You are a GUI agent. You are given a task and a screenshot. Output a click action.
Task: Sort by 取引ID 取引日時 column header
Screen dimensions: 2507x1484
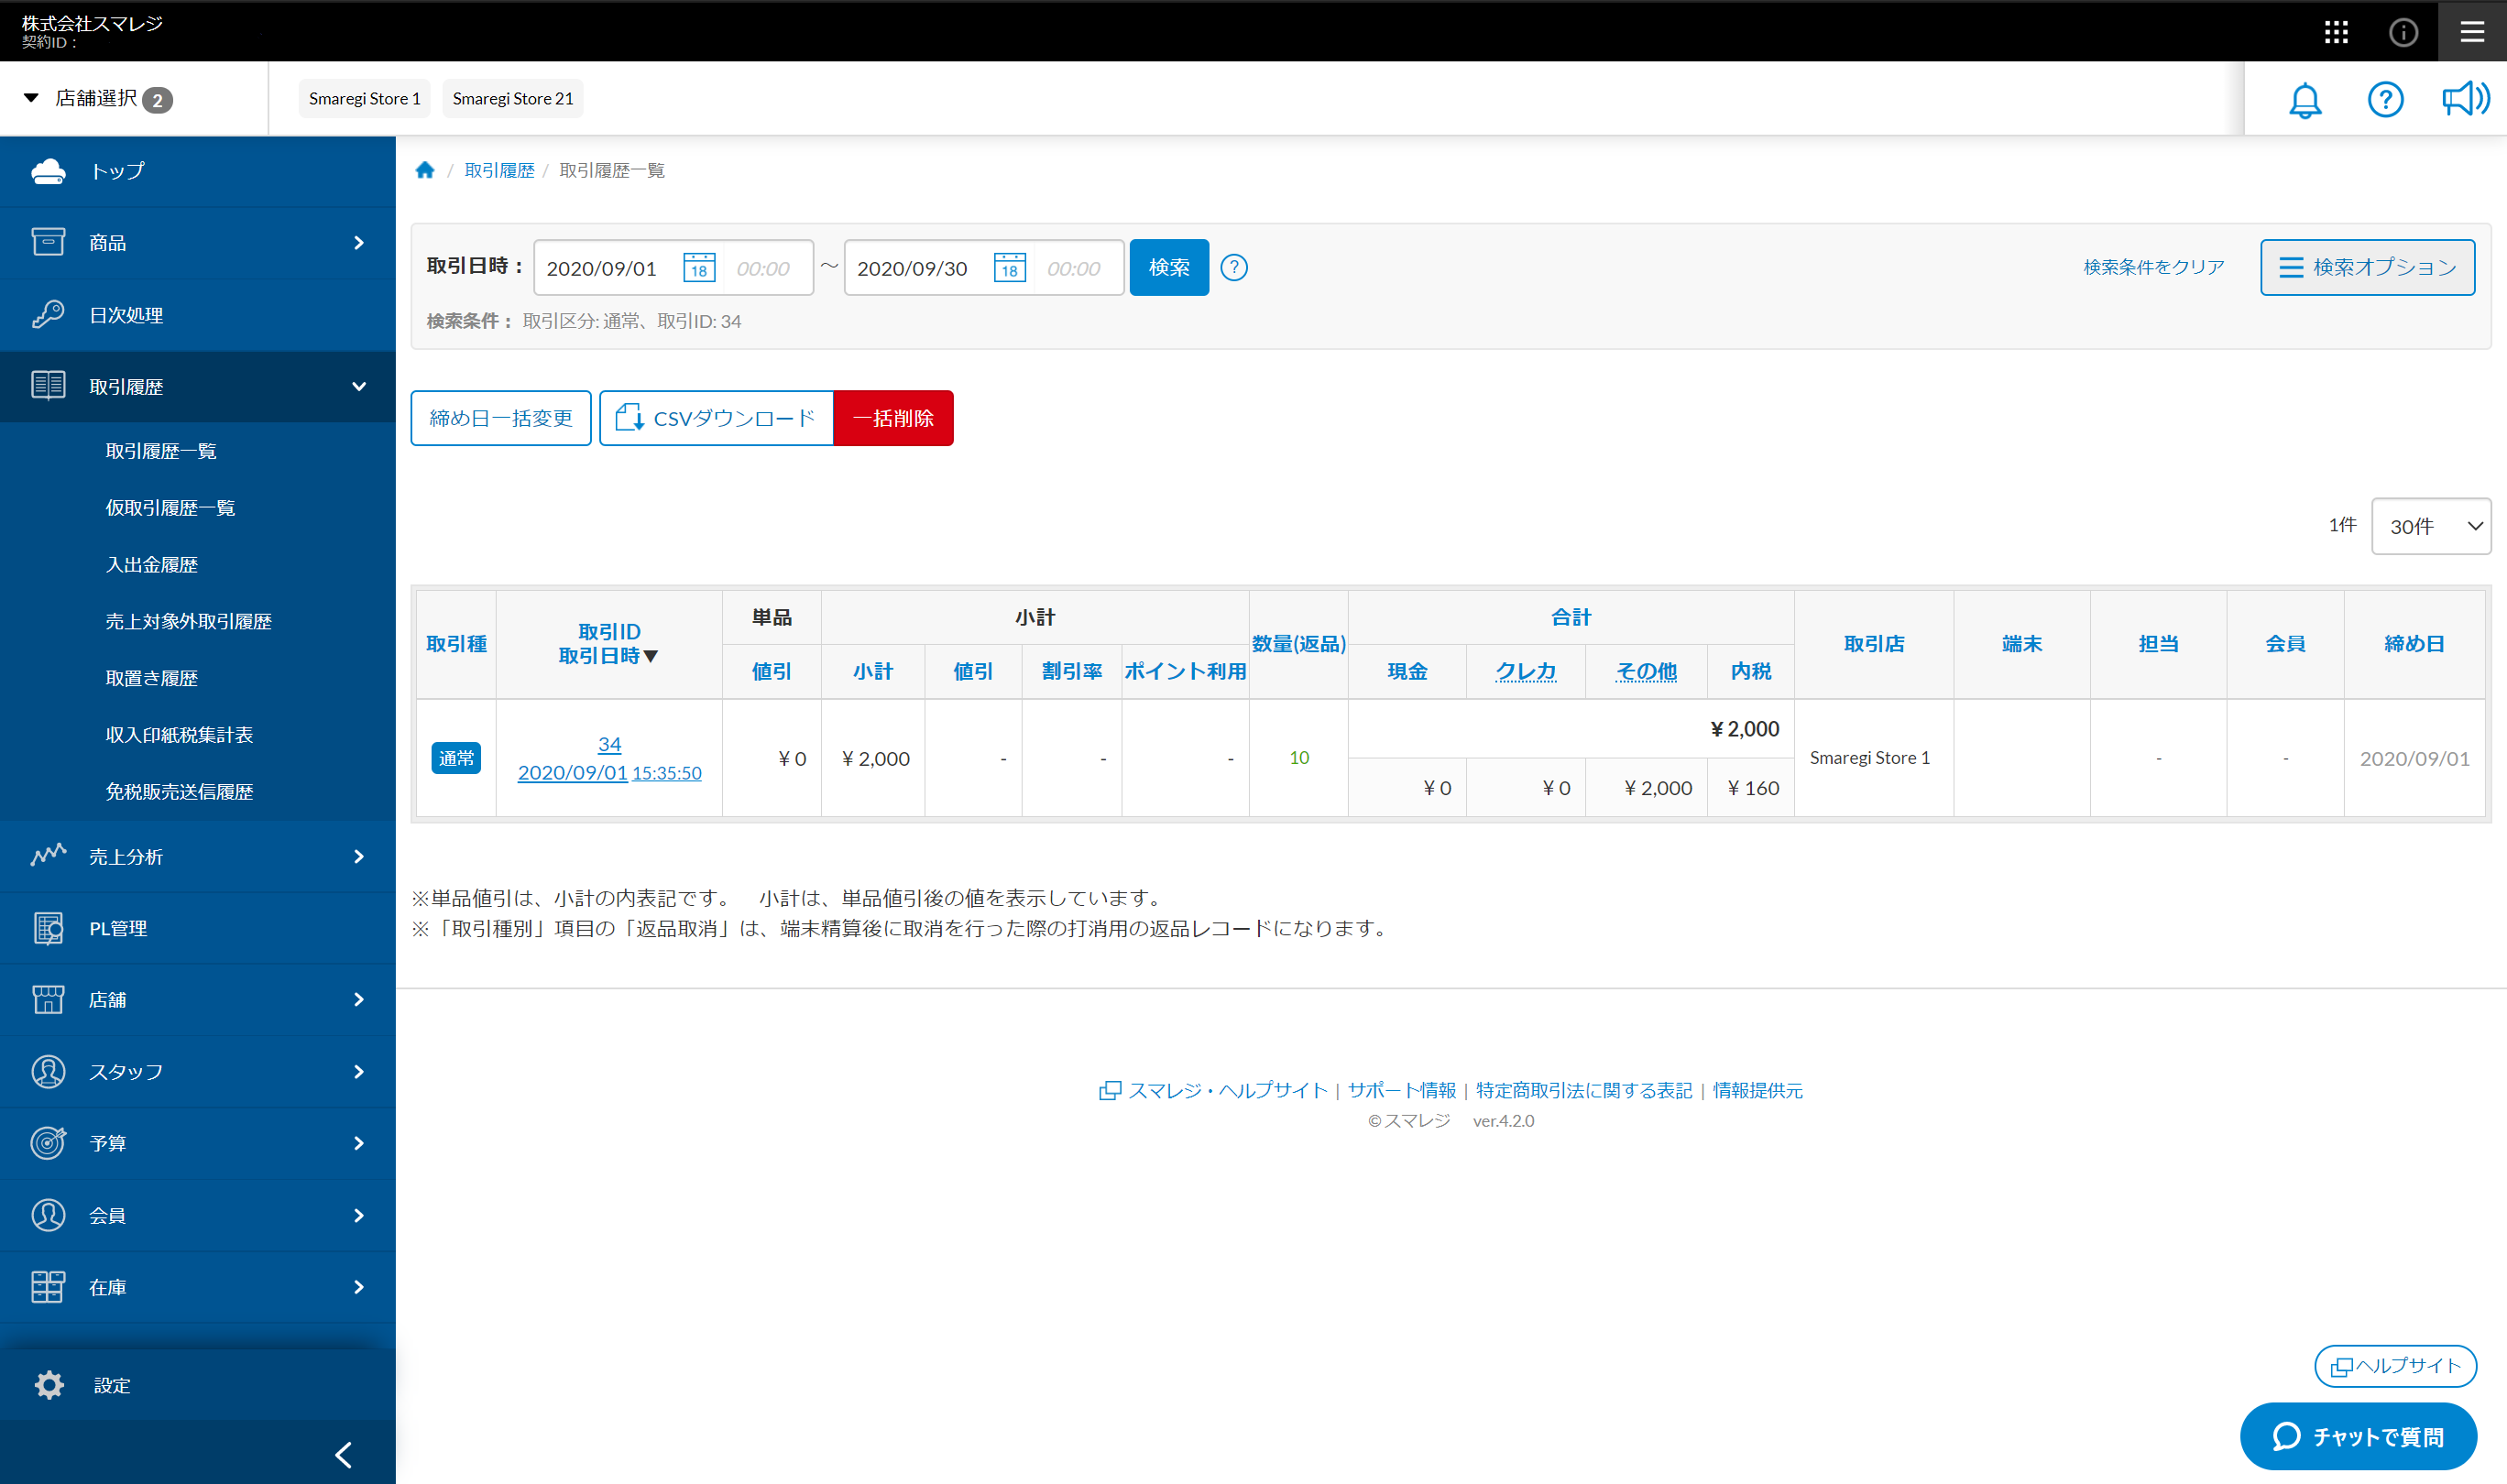tap(609, 644)
